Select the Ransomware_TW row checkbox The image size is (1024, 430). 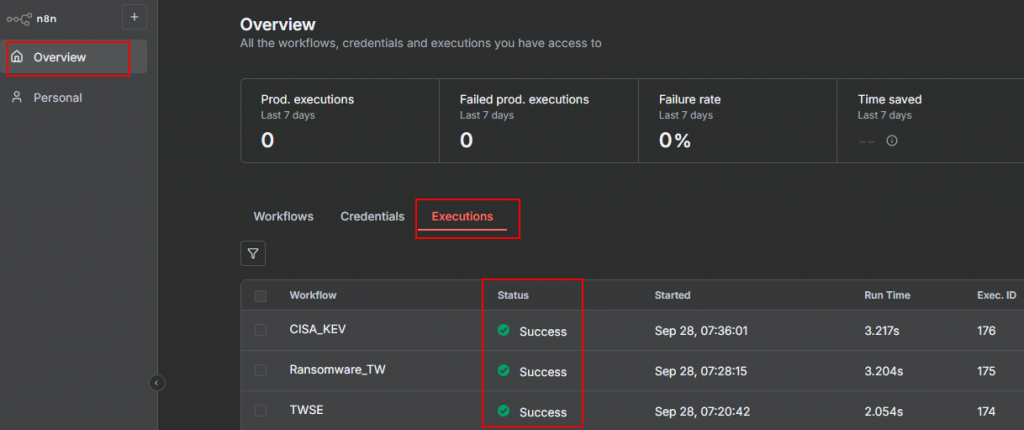261,371
